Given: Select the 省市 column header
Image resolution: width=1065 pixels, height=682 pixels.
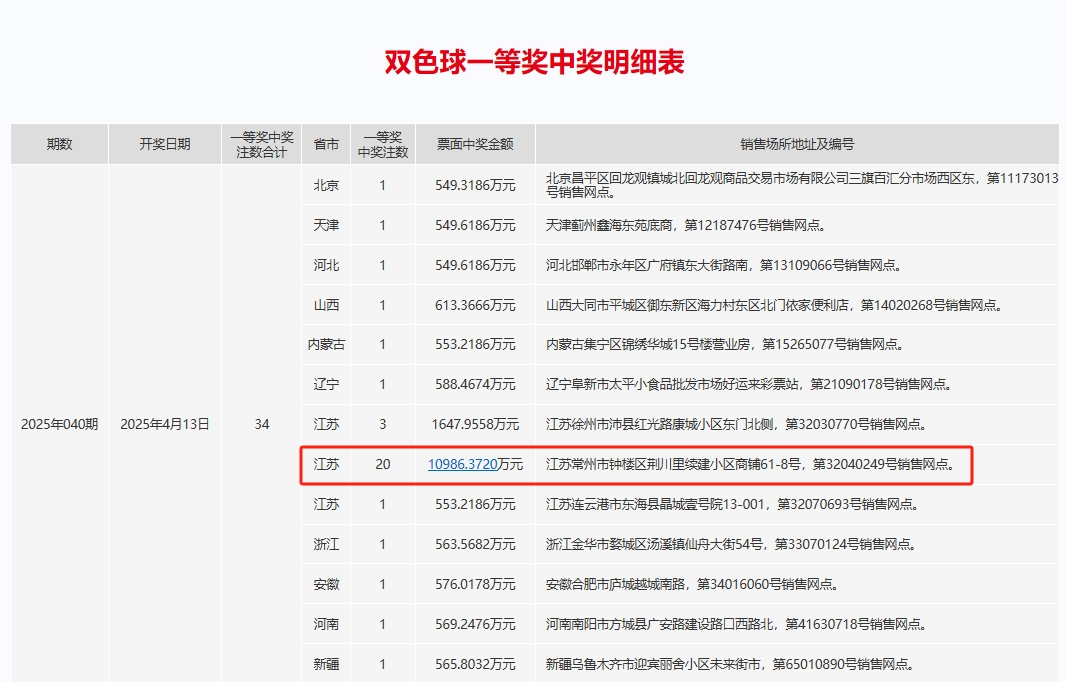Looking at the screenshot, I should (x=326, y=144).
